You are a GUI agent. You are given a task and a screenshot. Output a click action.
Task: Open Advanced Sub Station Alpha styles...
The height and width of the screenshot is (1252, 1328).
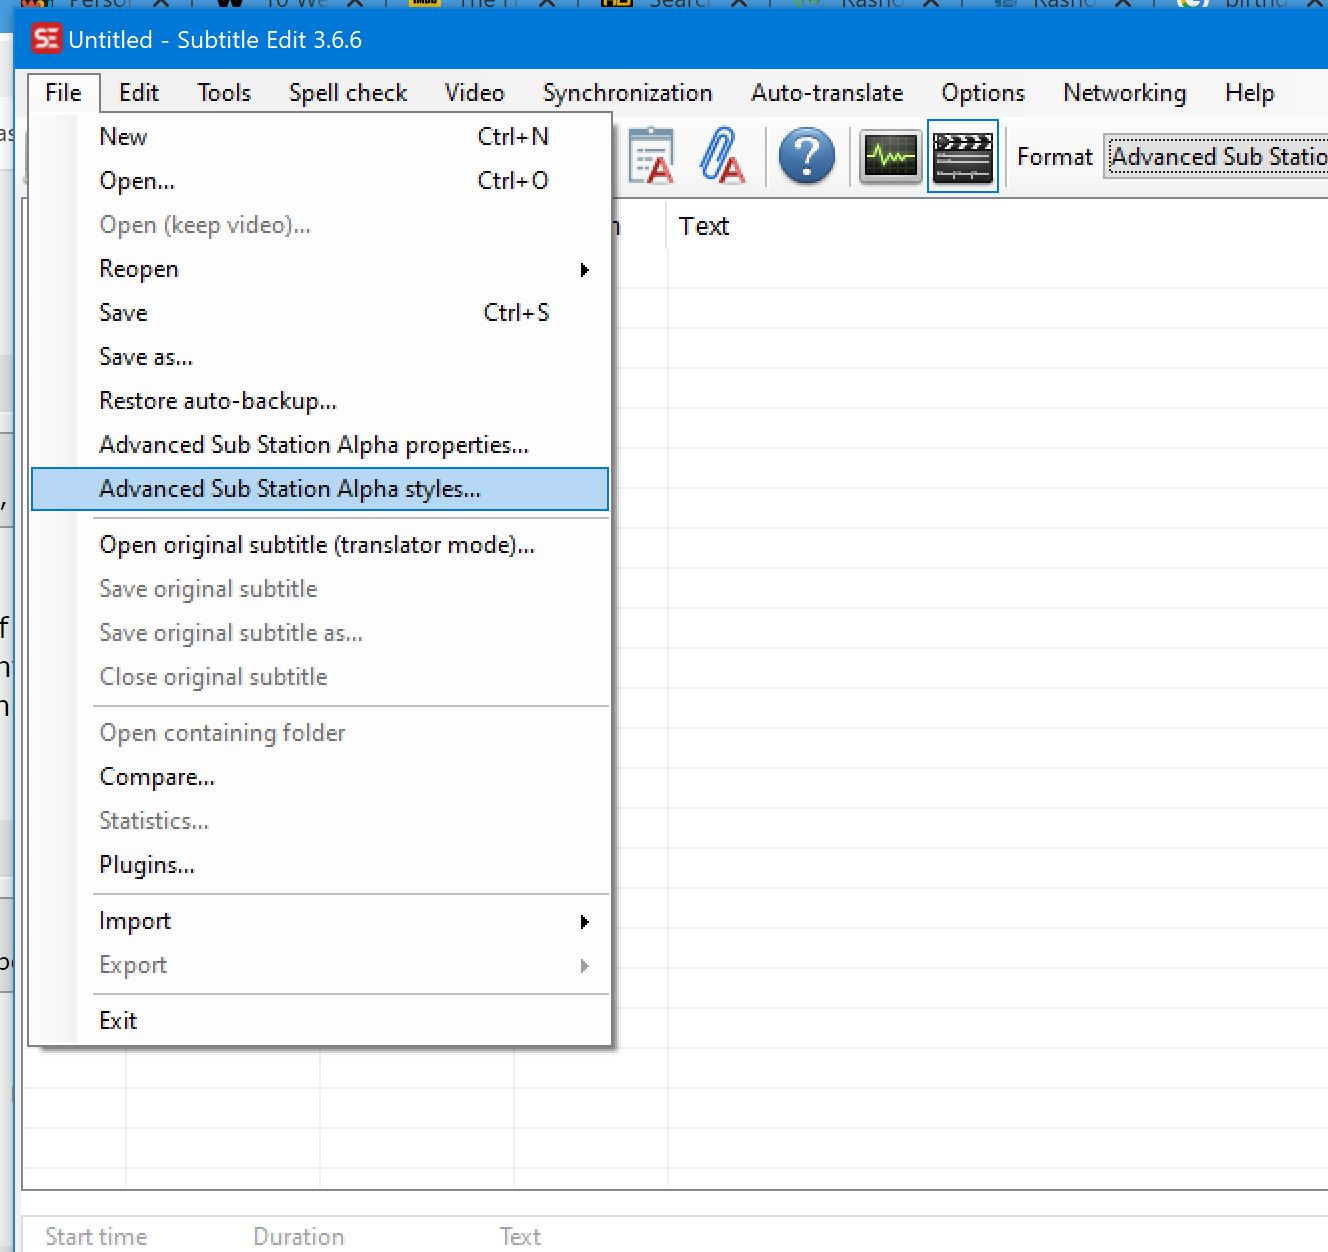320,489
